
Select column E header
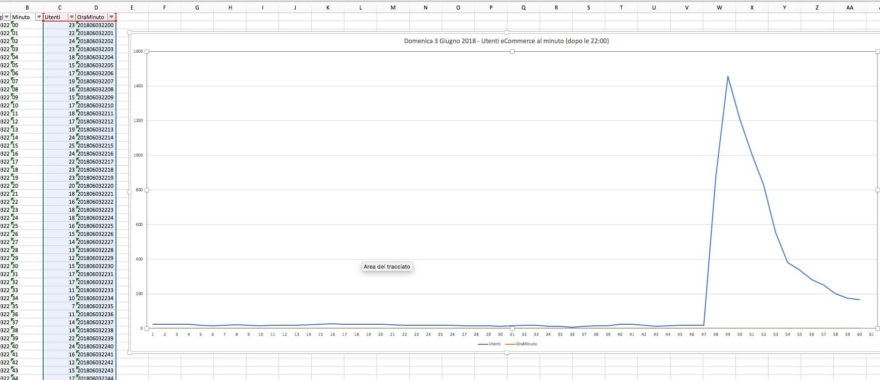click(x=132, y=7)
